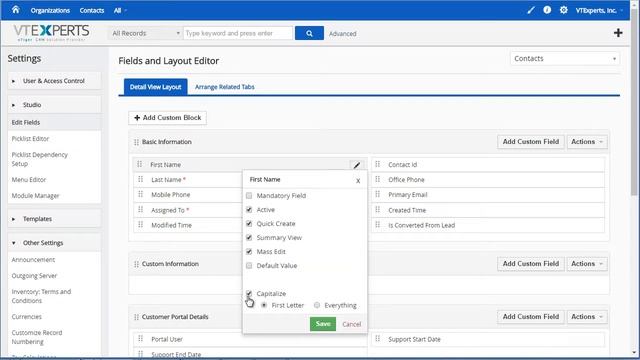Screen dimensions: 640x360
Task: Uncheck the Active checkbox
Action: tap(249, 209)
